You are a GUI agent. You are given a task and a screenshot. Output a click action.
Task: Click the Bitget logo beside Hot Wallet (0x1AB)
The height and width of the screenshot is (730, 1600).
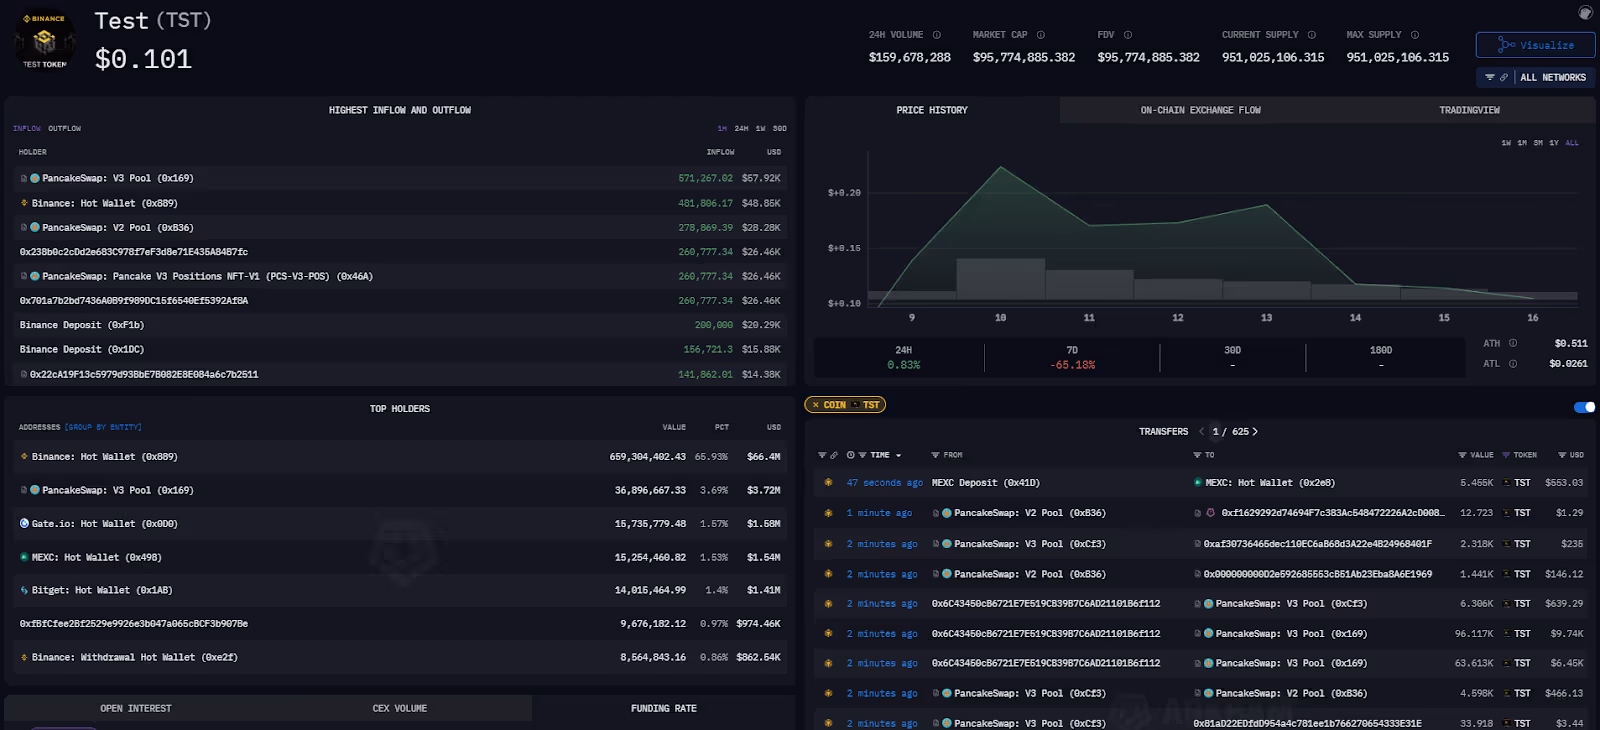point(24,590)
